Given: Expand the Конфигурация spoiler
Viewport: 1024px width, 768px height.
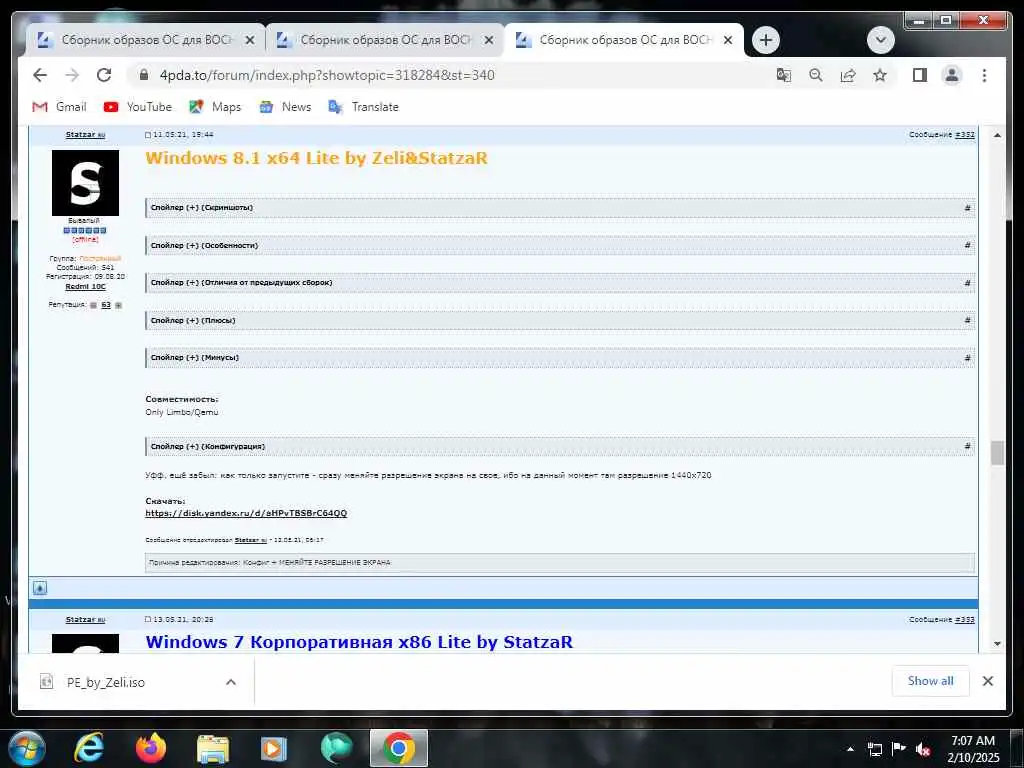Looking at the screenshot, I should pyautogui.click(x=560, y=447).
